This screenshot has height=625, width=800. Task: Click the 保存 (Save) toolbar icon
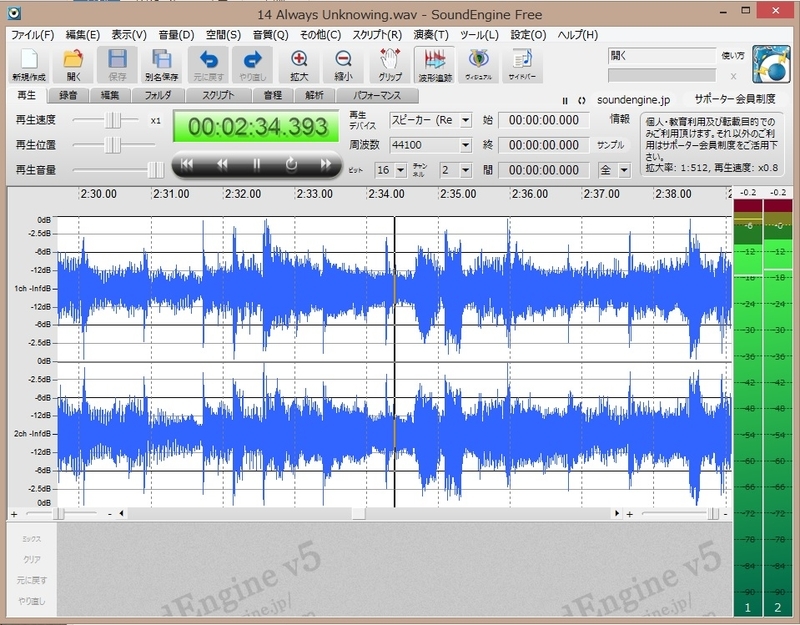[x=117, y=65]
